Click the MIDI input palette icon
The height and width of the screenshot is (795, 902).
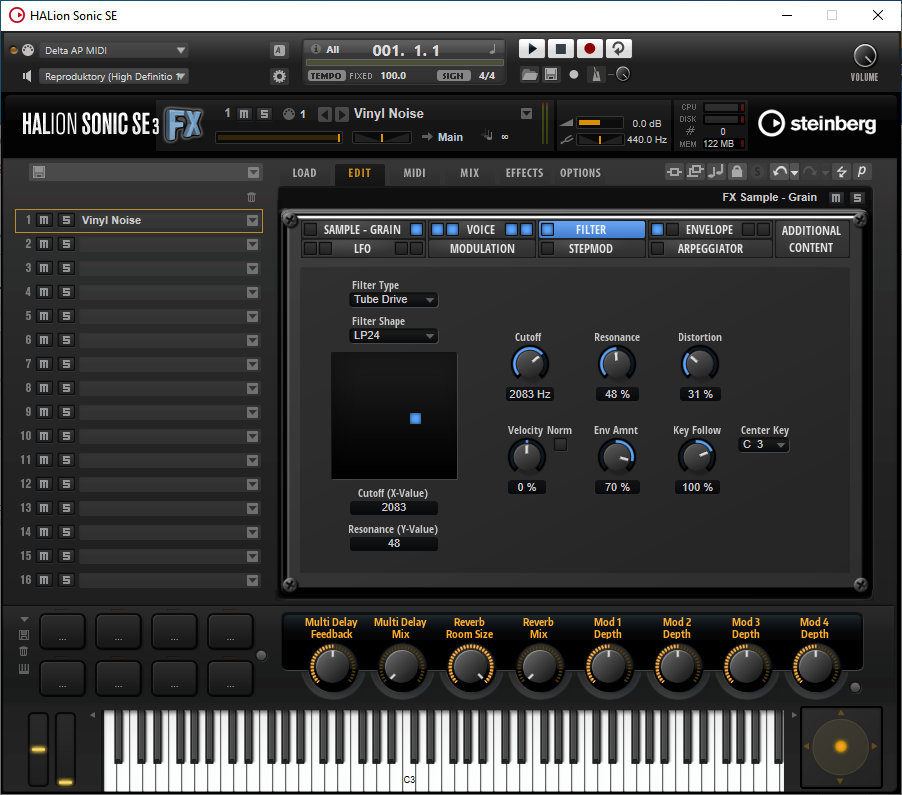coord(28,50)
